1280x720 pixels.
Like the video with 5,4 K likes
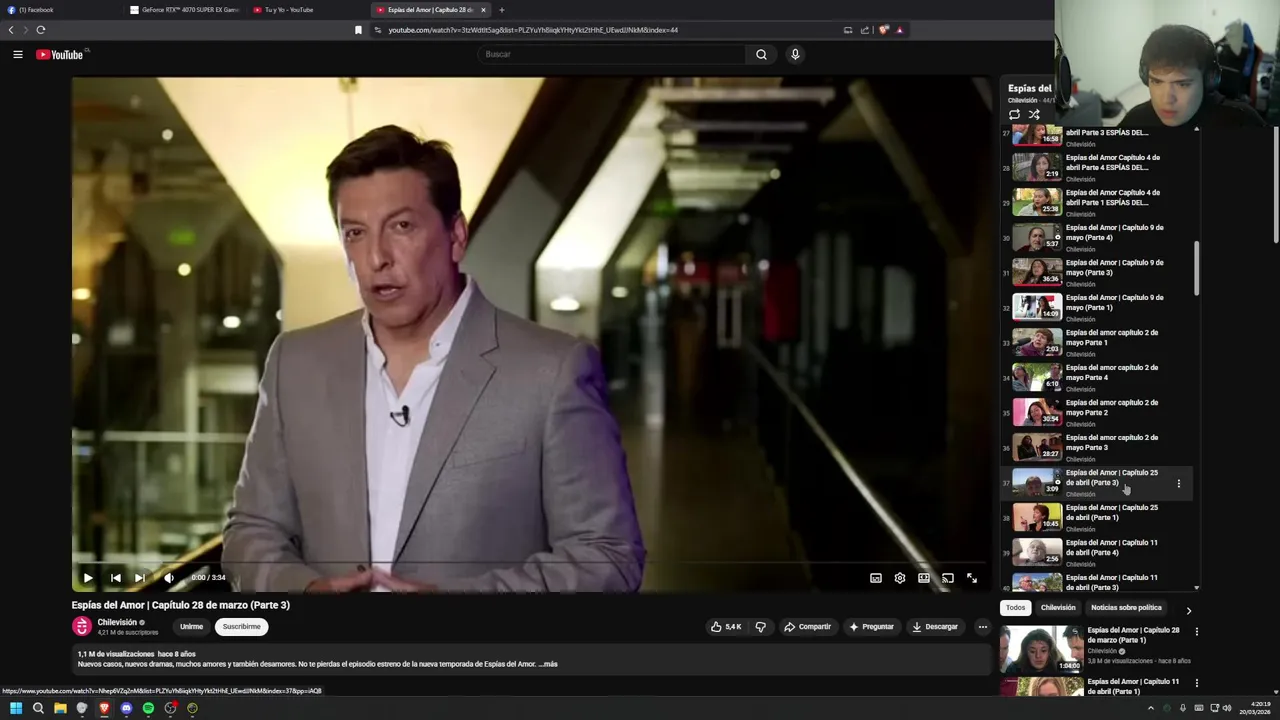(x=726, y=627)
